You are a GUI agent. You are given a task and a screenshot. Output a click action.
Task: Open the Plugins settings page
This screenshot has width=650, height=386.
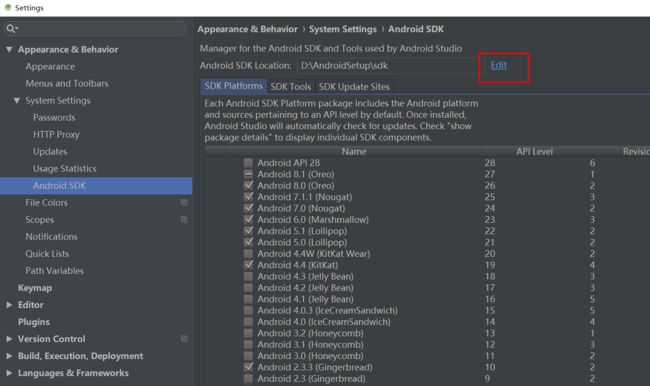[34, 322]
